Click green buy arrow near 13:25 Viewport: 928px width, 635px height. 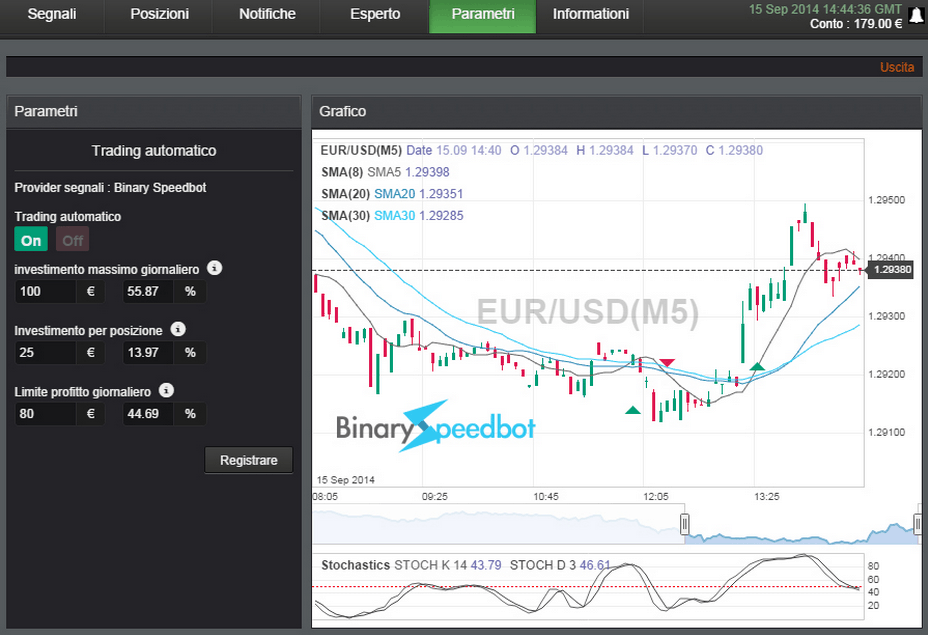(x=757, y=367)
